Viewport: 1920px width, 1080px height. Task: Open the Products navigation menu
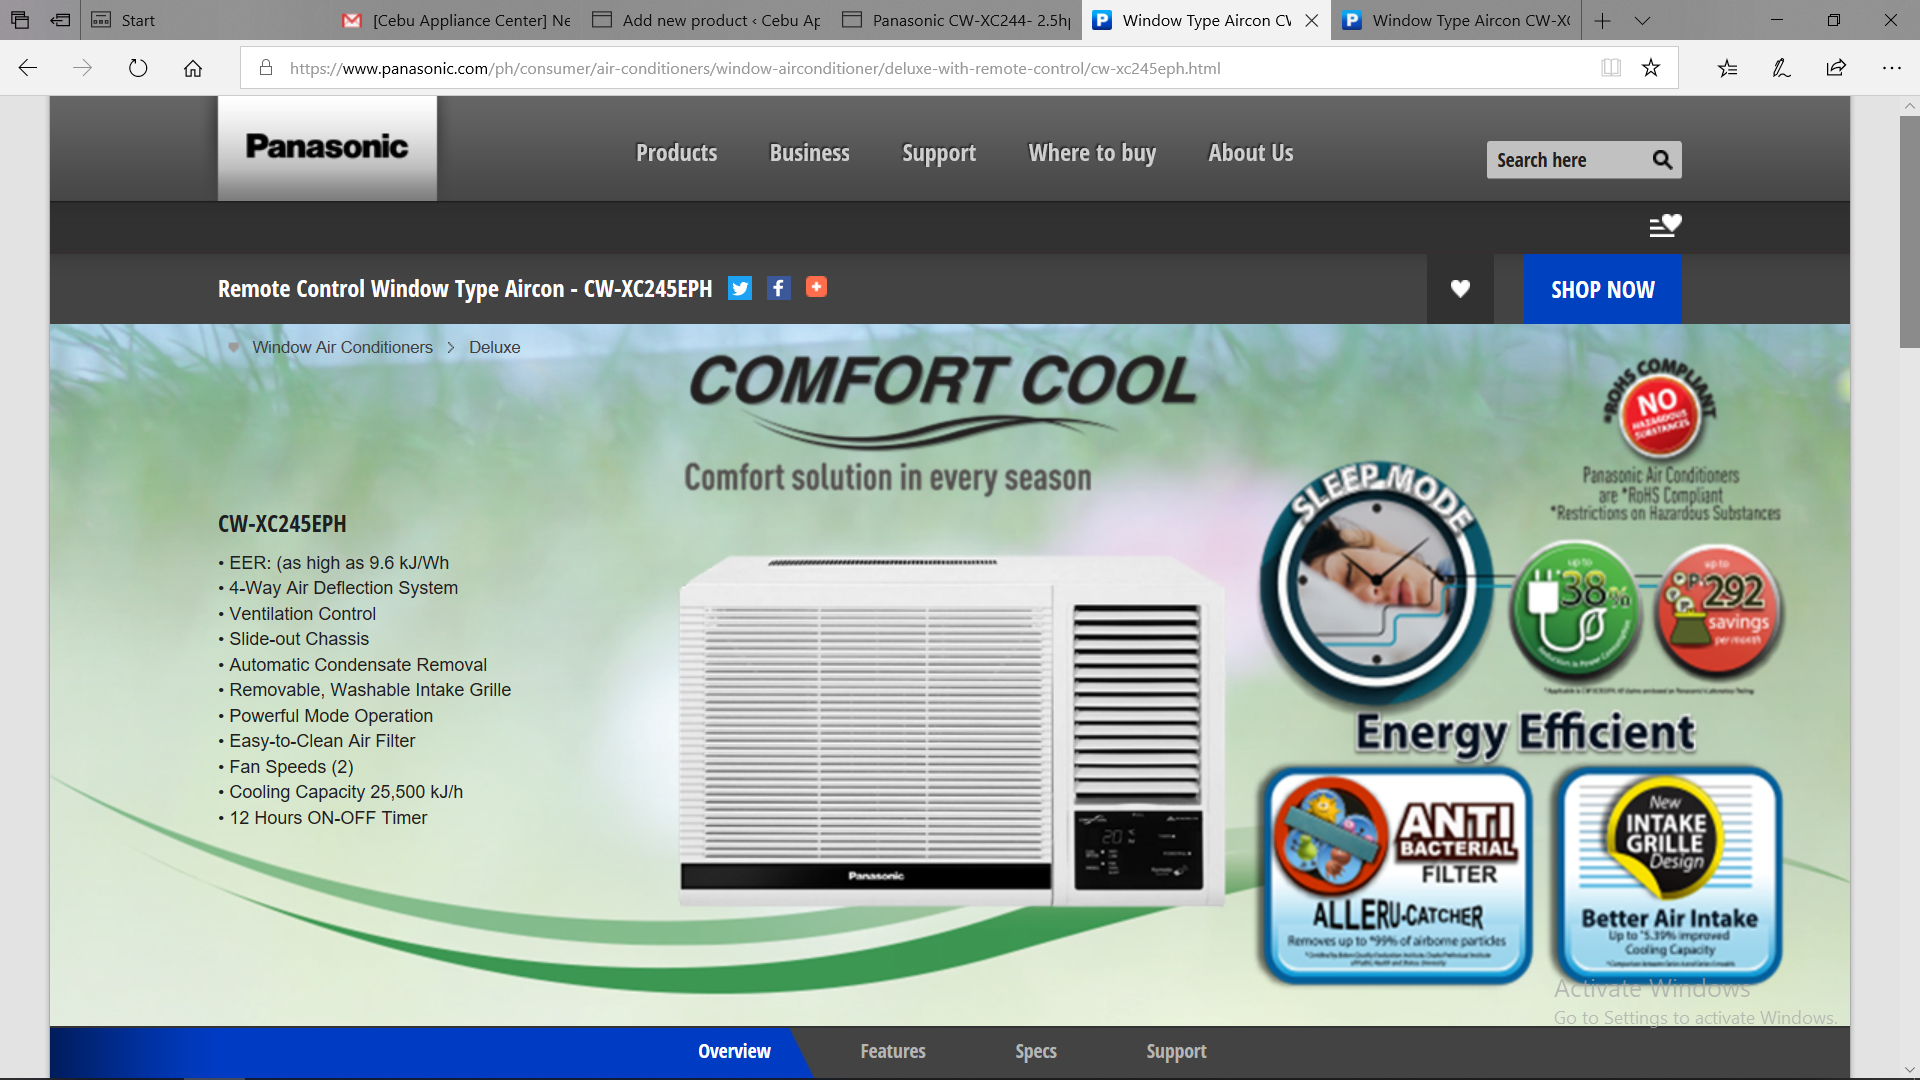point(676,152)
